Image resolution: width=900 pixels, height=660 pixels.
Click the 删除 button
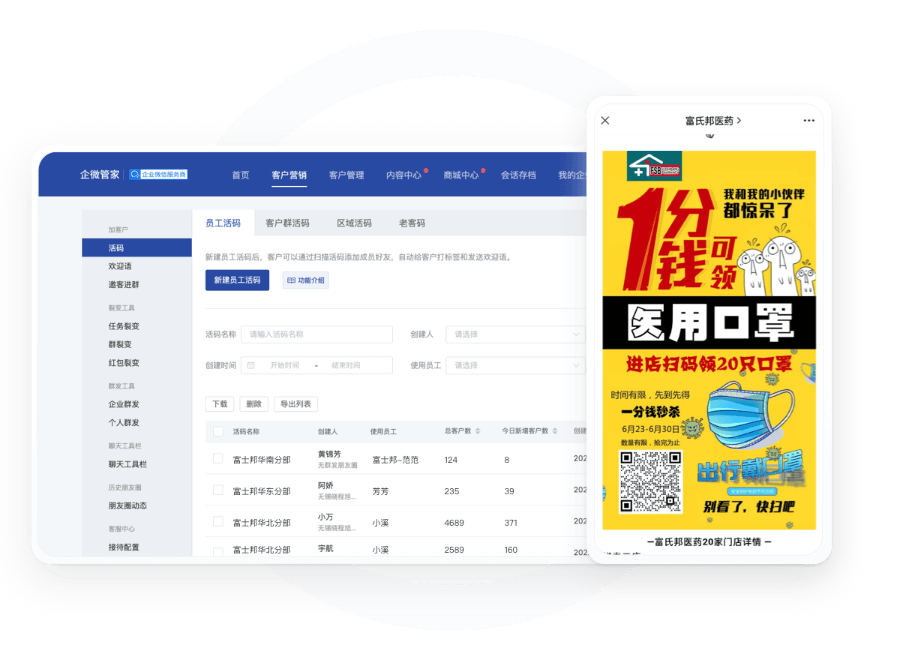click(x=254, y=404)
